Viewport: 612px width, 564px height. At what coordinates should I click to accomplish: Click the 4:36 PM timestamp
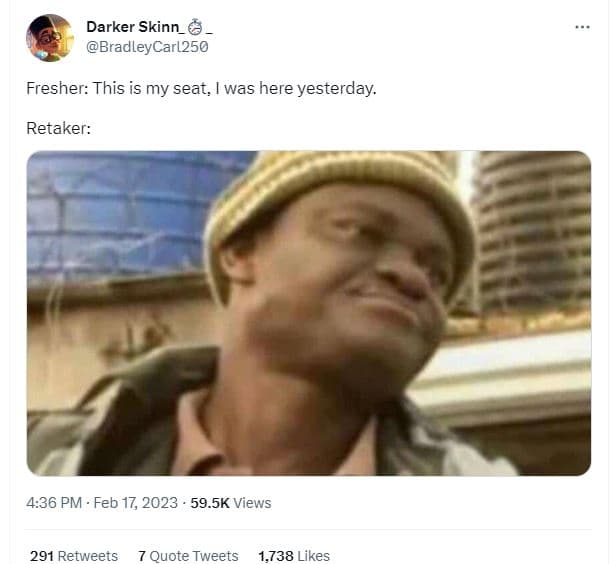pos(54,503)
